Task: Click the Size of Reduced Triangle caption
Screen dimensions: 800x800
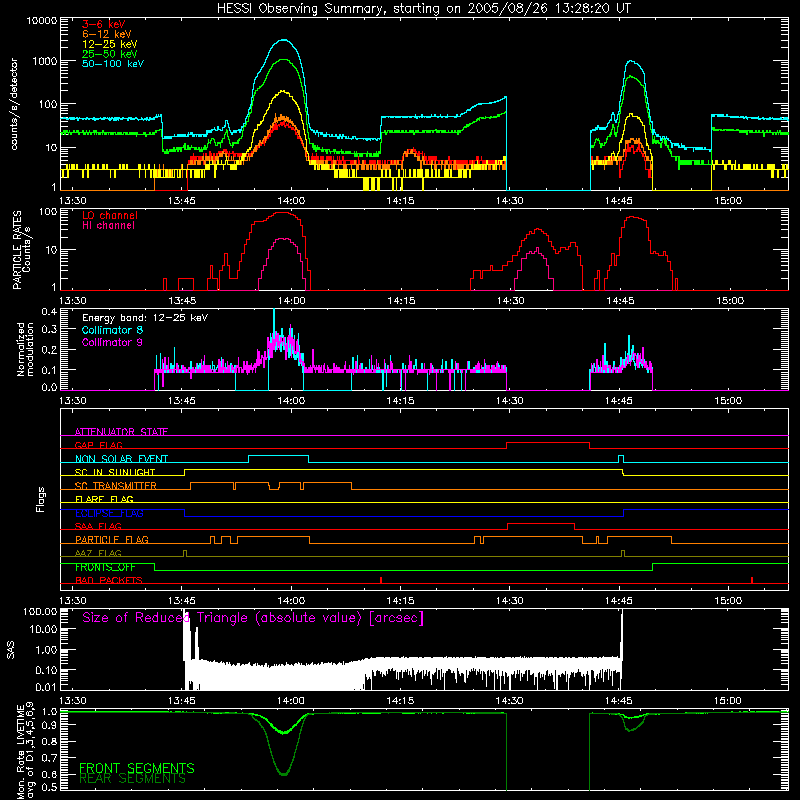Action: [253, 618]
